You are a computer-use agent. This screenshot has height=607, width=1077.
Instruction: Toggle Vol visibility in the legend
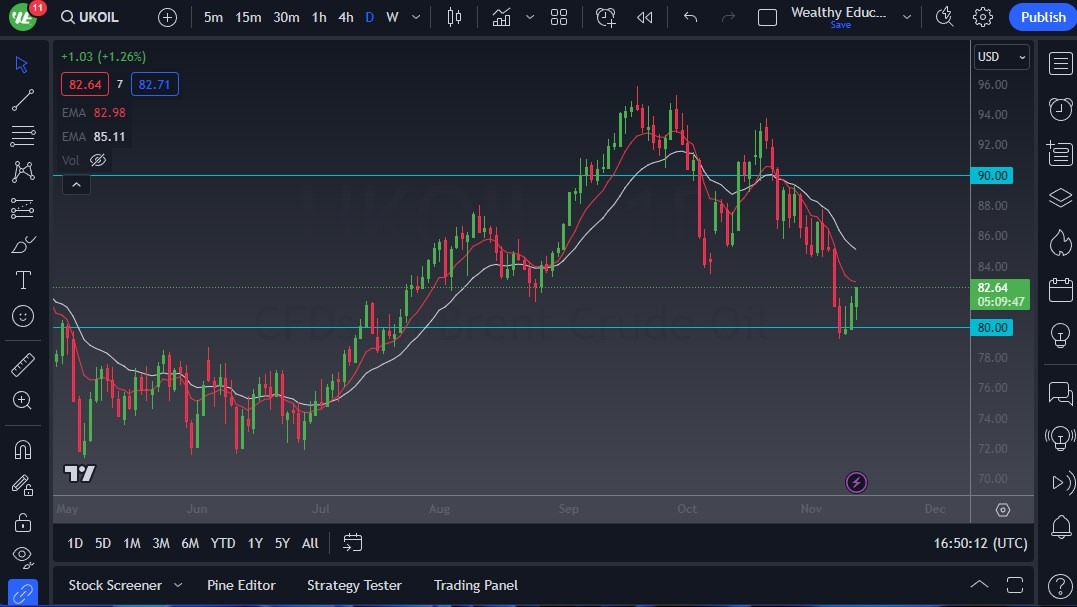click(x=97, y=160)
